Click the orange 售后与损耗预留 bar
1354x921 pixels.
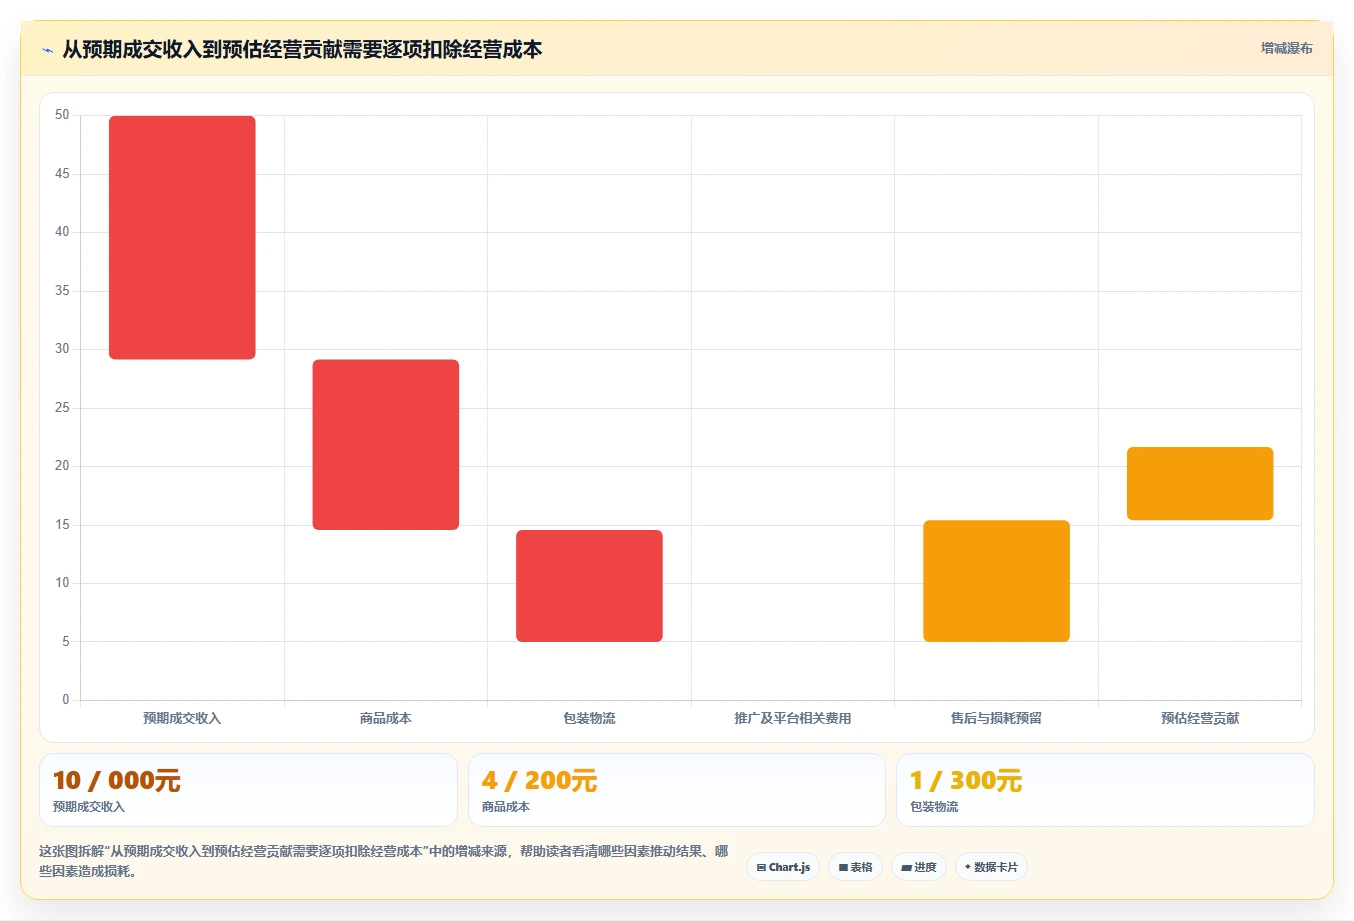[x=996, y=581]
